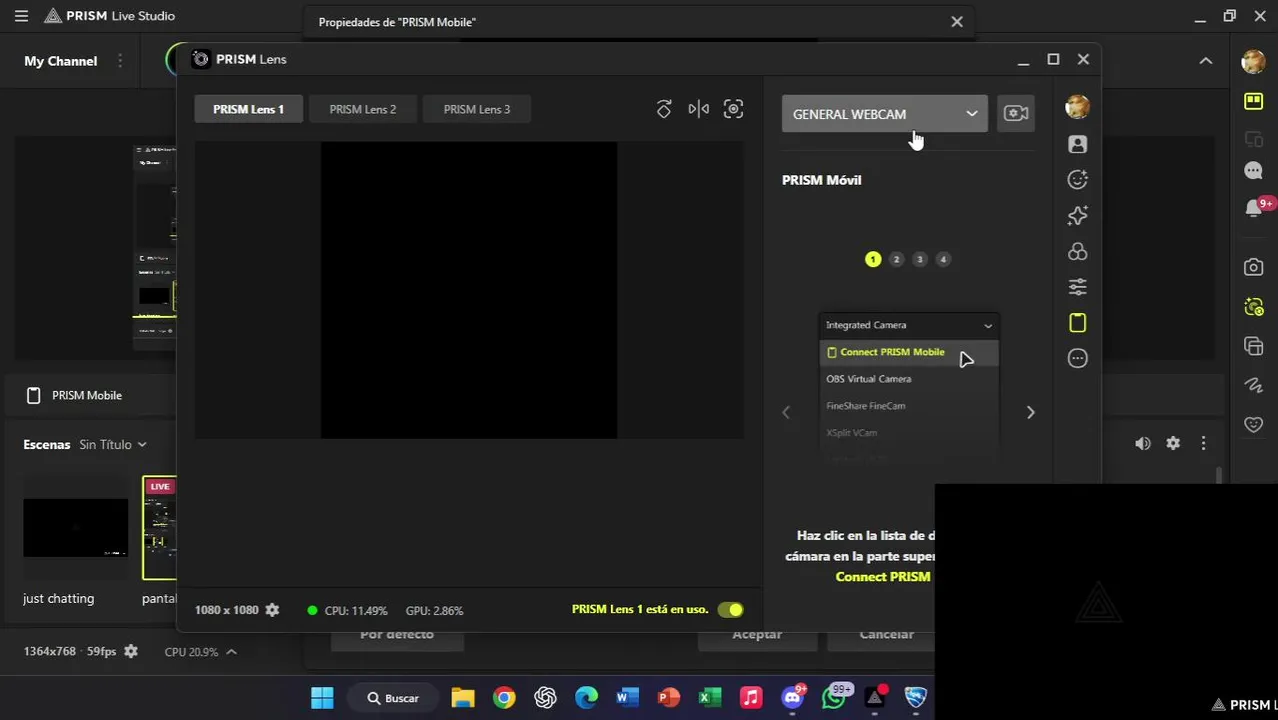The image size is (1278, 720).
Task: Select the just chatting scene thumbnail
Action: point(76,528)
